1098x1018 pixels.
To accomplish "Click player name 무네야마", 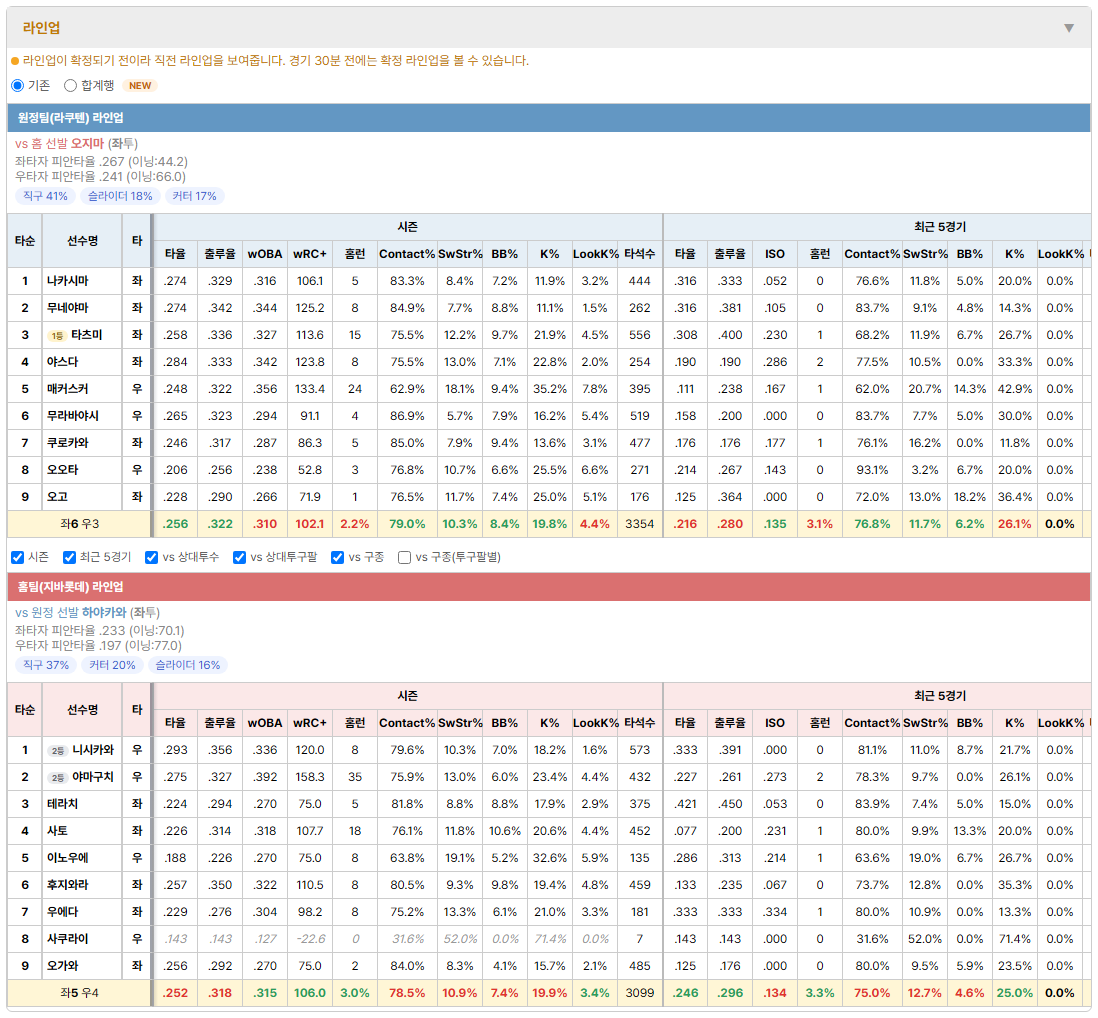I will pos(68,308).
